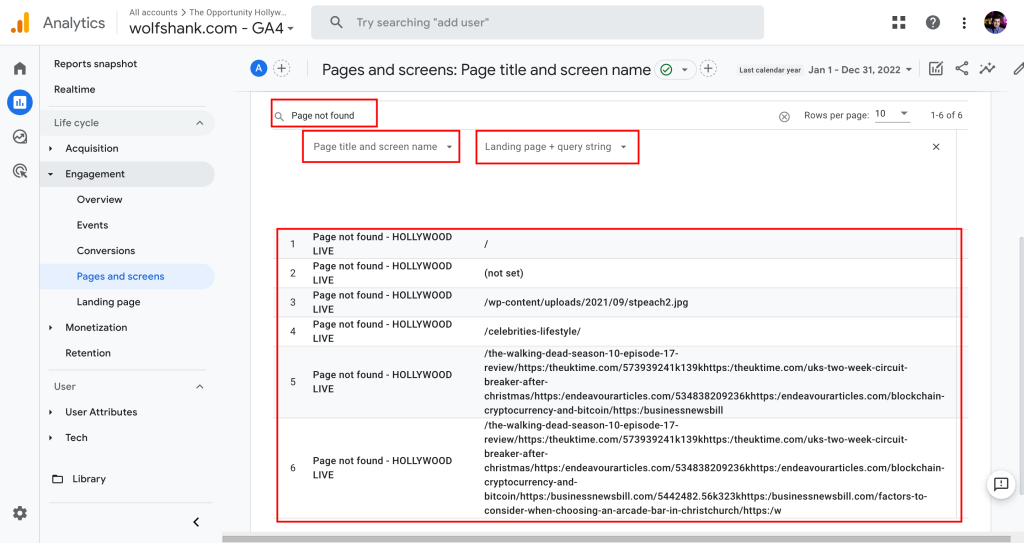
Task: Open the Insights sparkline icon
Action: [x=987, y=69]
